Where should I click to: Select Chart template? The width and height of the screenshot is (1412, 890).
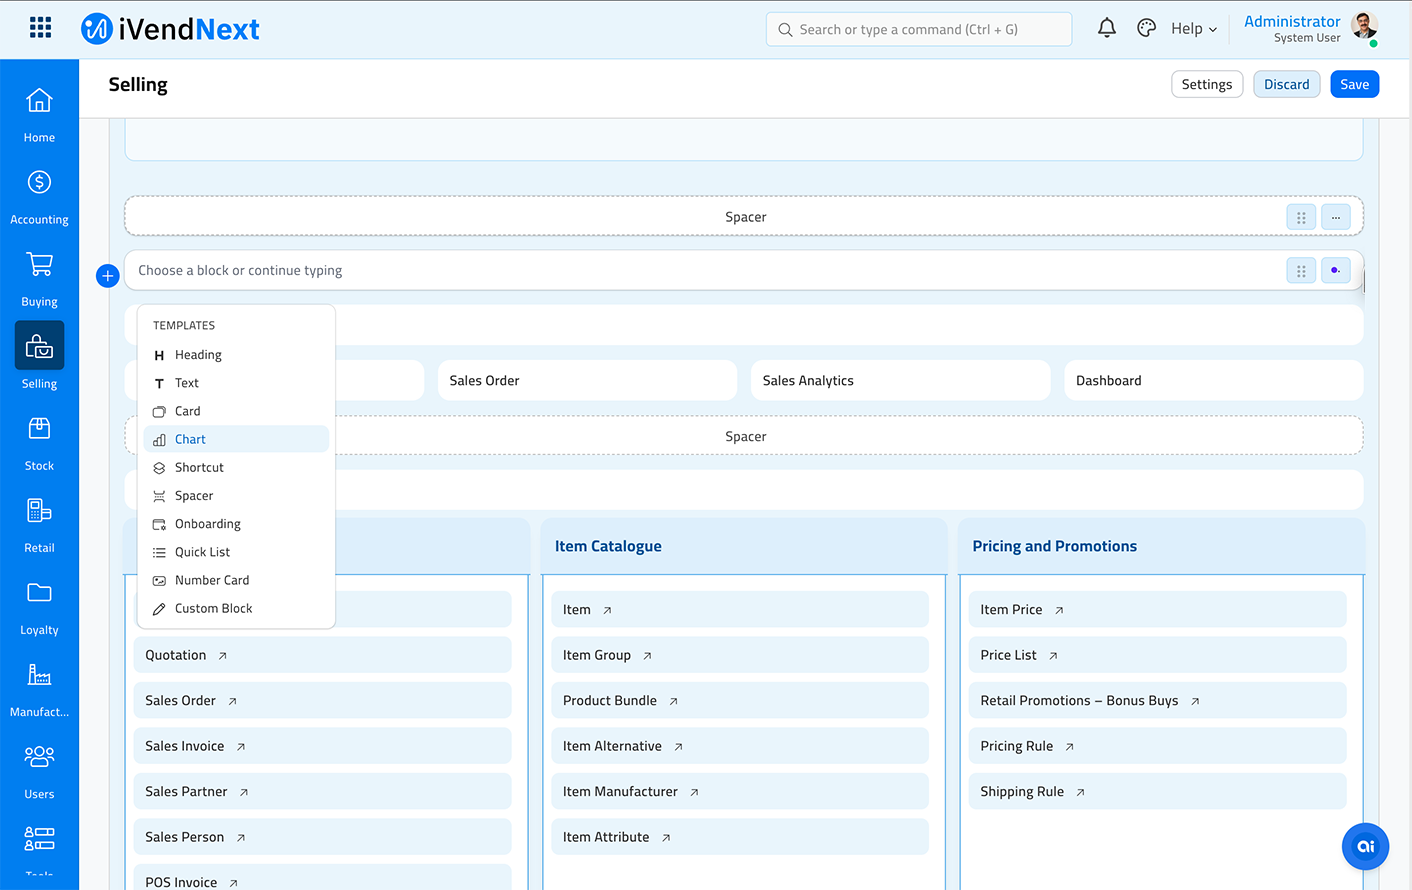tap(236, 439)
